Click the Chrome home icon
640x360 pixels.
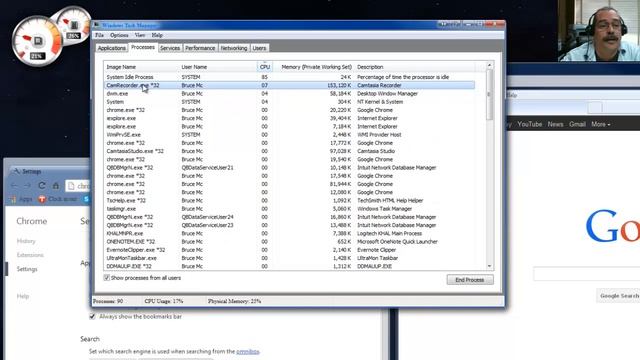[56, 186]
